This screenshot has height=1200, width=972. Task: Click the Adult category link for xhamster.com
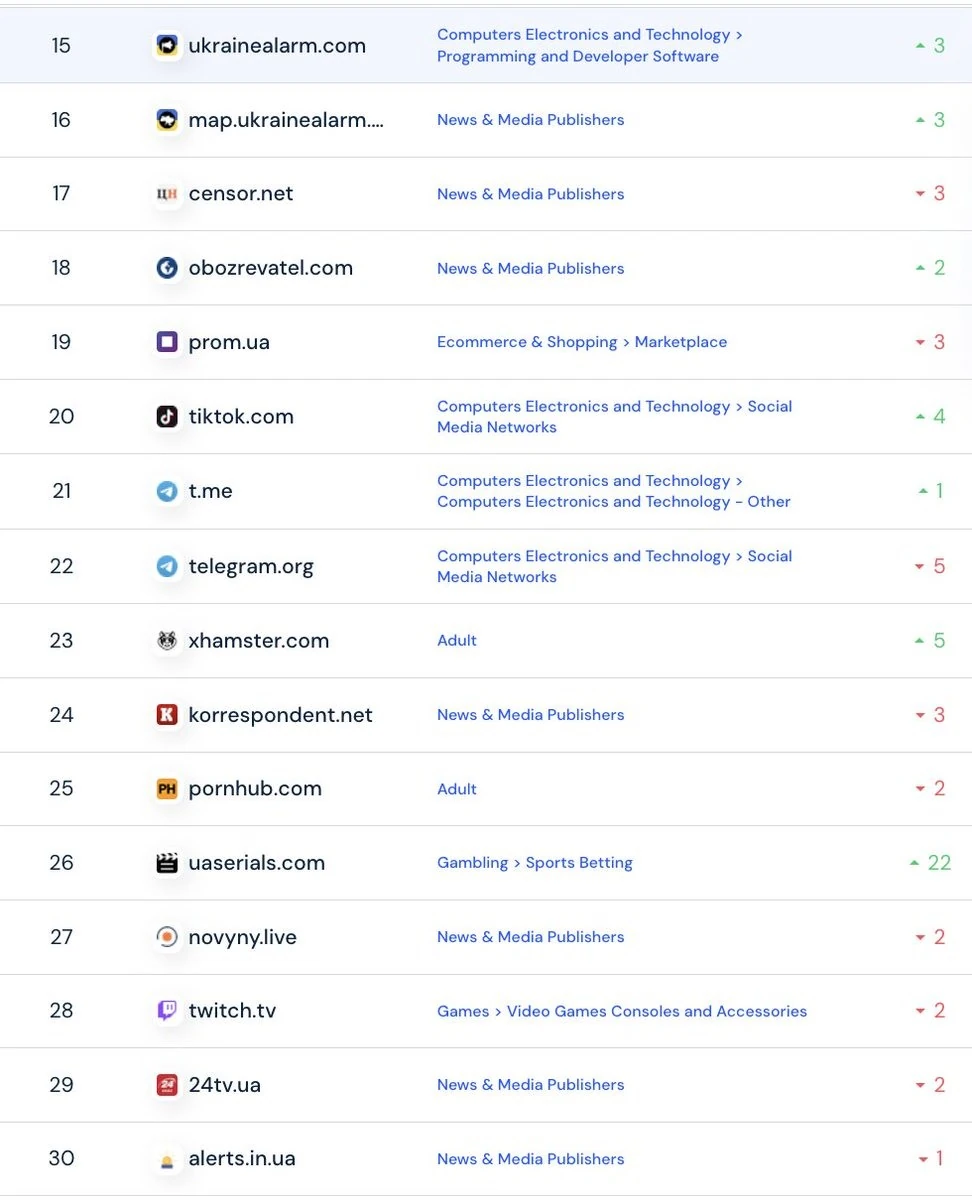[x=457, y=640]
